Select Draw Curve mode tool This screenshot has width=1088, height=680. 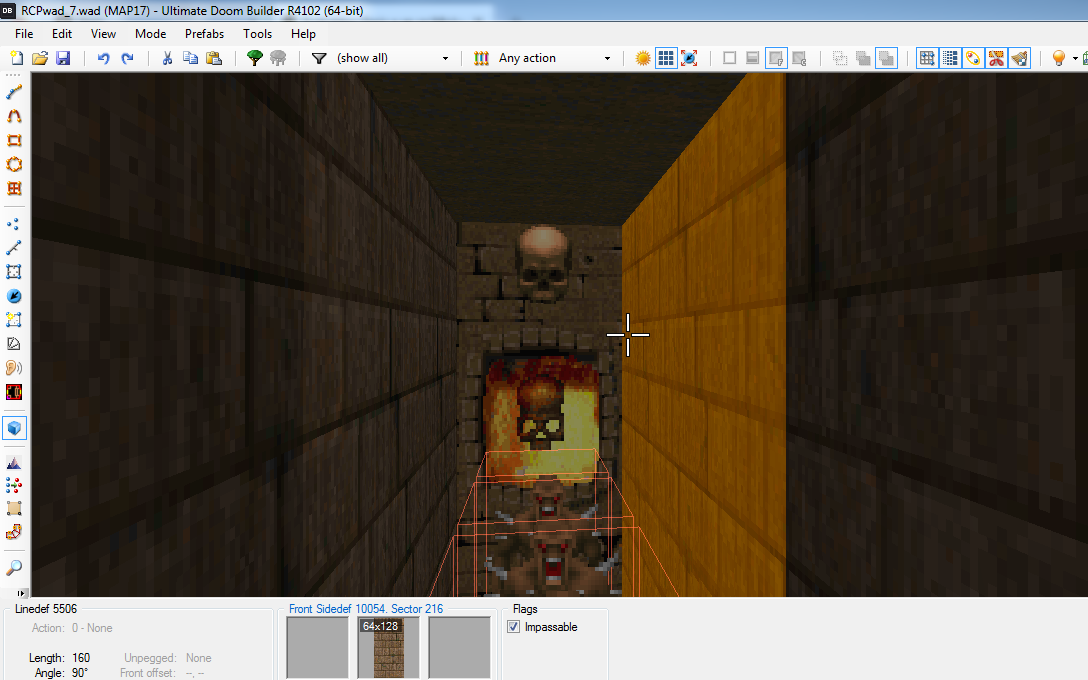(14, 116)
